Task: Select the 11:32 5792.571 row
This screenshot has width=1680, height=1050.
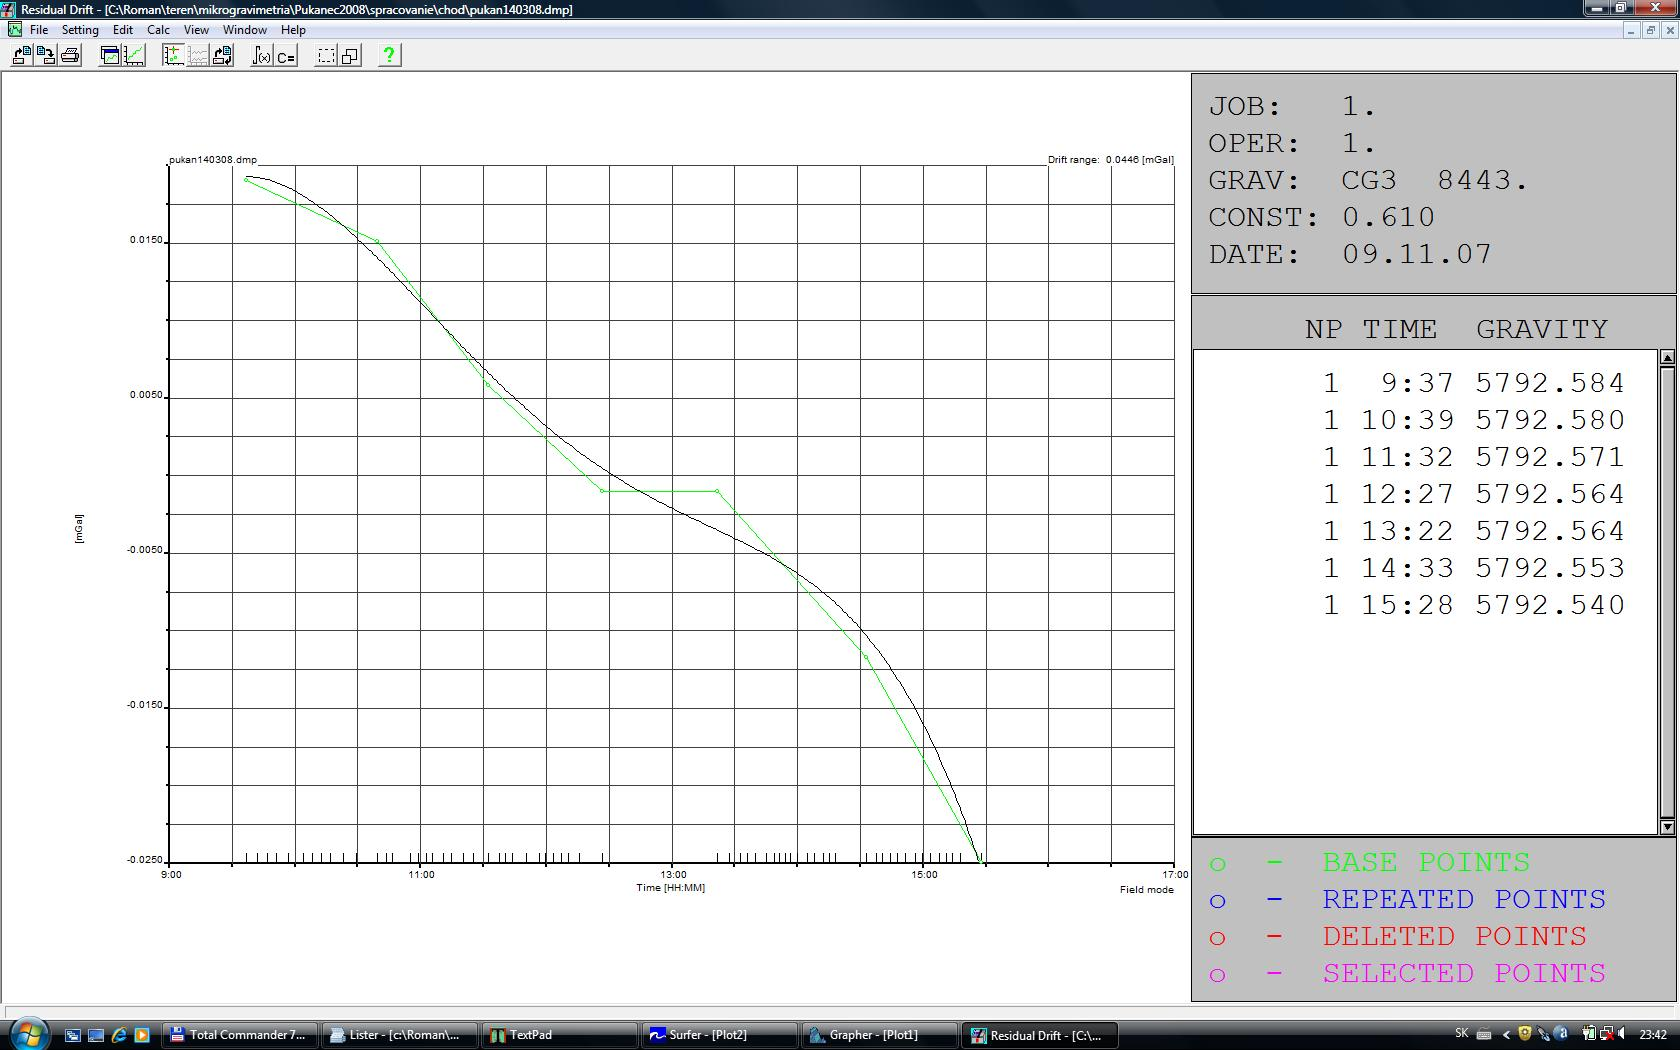Action: point(1474,457)
